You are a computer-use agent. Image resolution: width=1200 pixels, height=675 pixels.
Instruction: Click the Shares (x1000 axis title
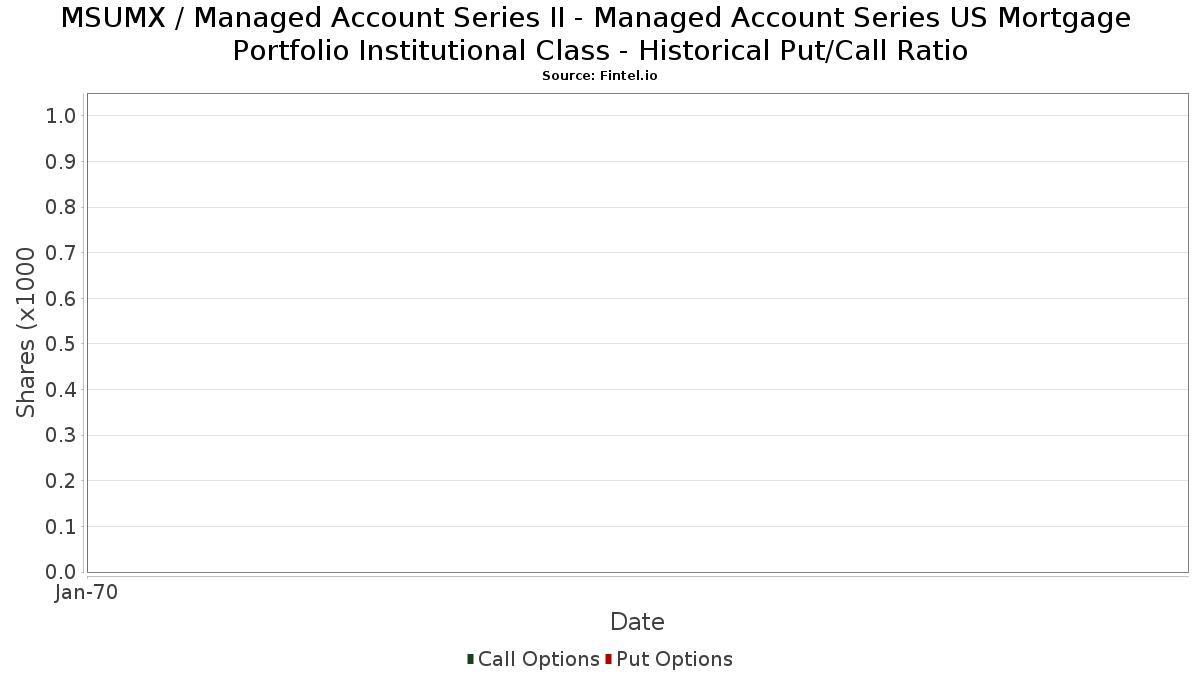pos(26,333)
